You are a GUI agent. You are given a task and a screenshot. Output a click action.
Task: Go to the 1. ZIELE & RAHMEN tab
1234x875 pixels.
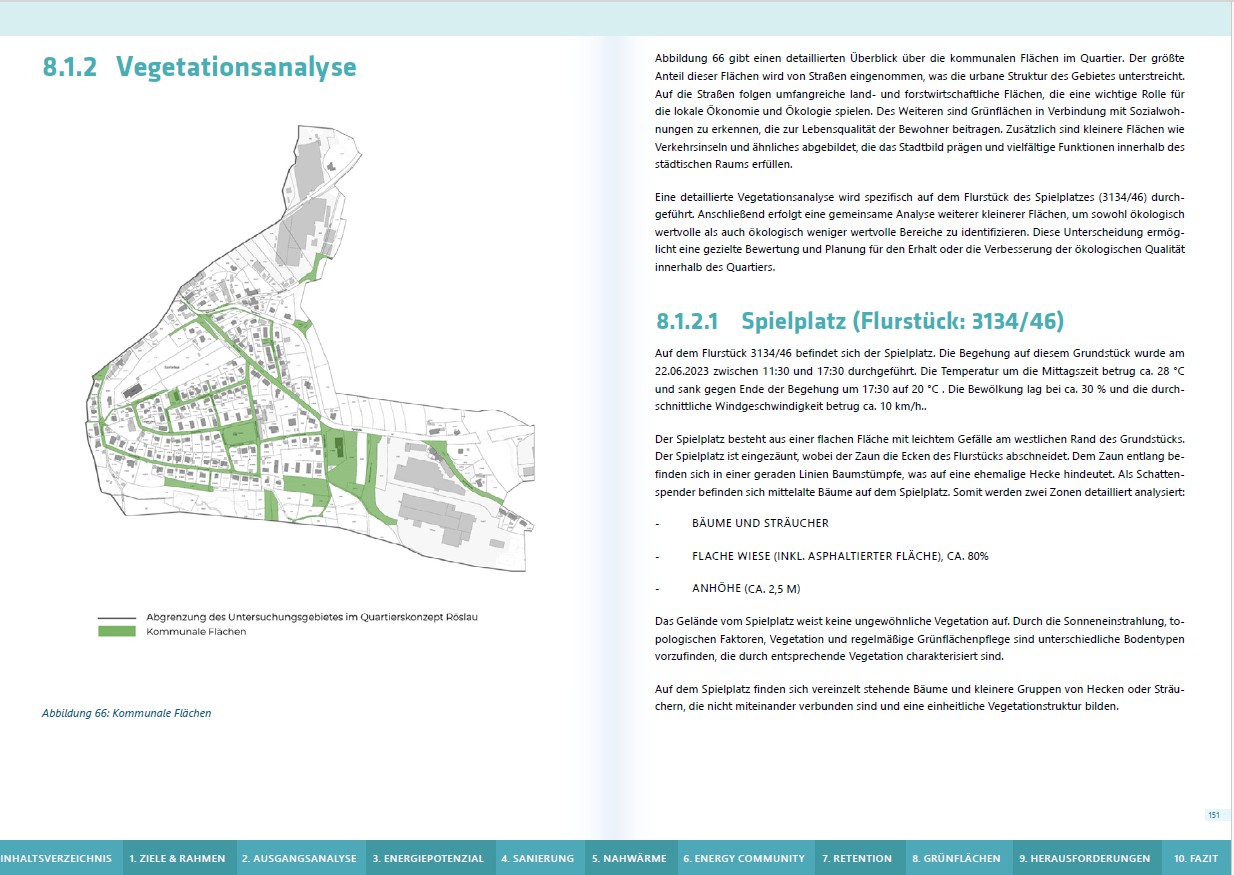[x=178, y=858]
